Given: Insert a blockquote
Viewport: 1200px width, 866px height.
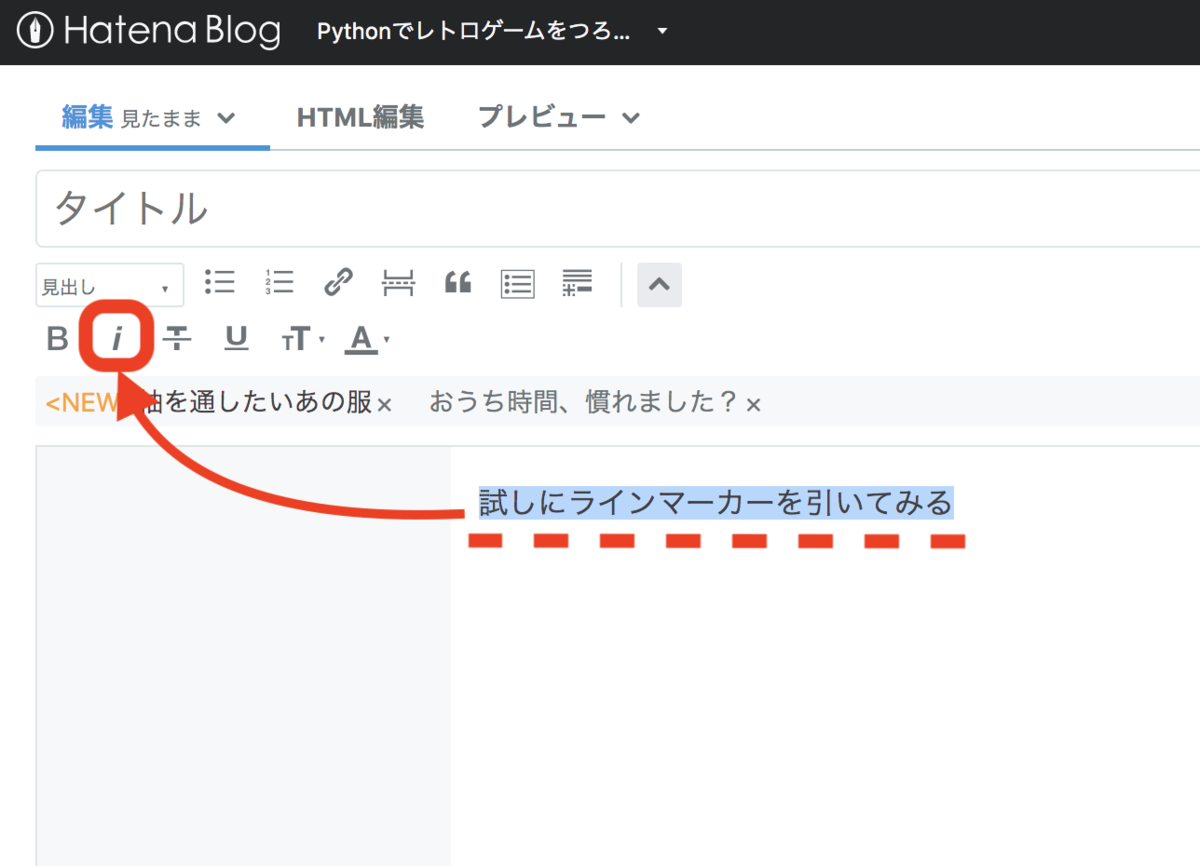Looking at the screenshot, I should tap(457, 283).
